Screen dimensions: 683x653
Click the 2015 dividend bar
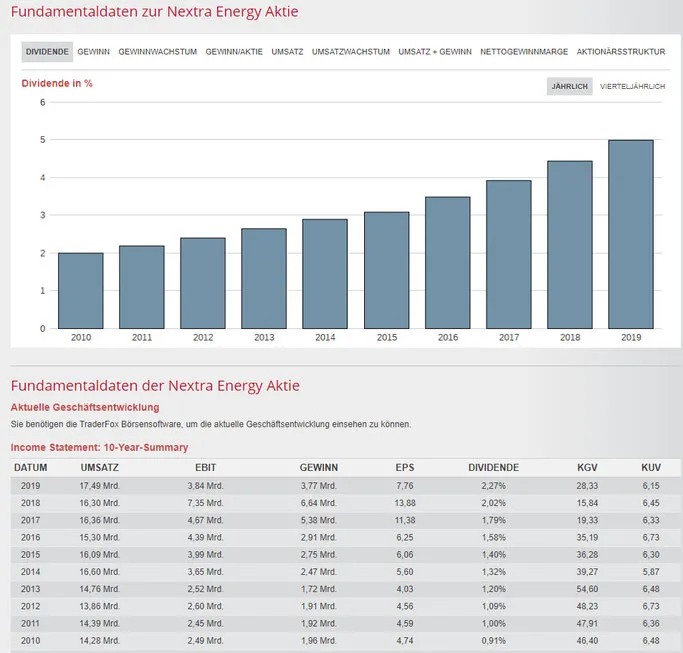click(x=387, y=270)
